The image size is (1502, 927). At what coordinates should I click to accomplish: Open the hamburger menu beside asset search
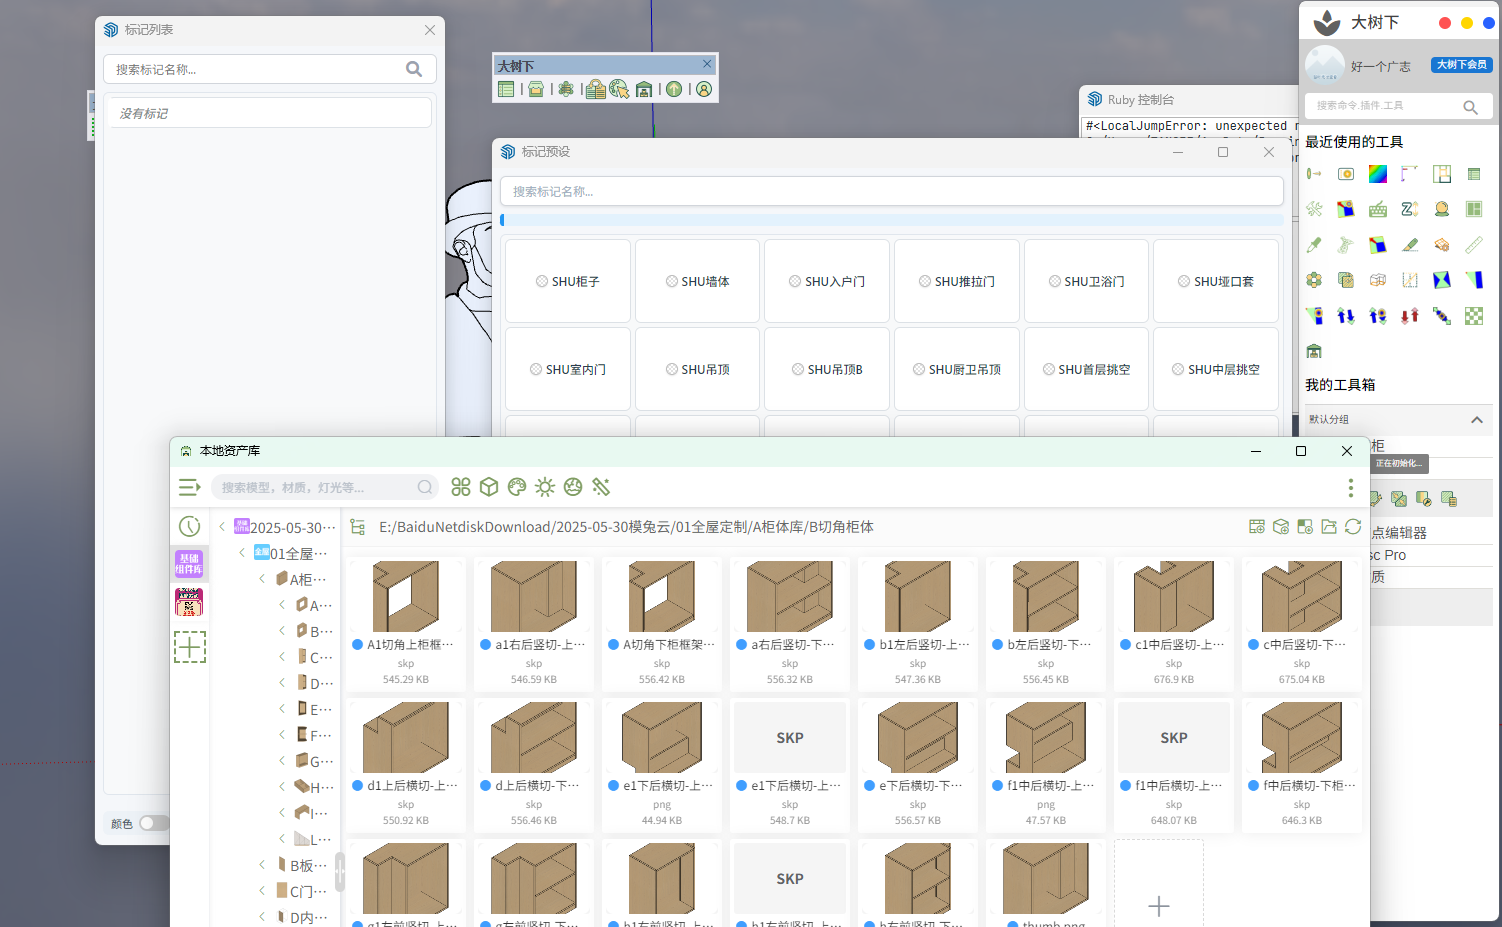[x=189, y=488]
